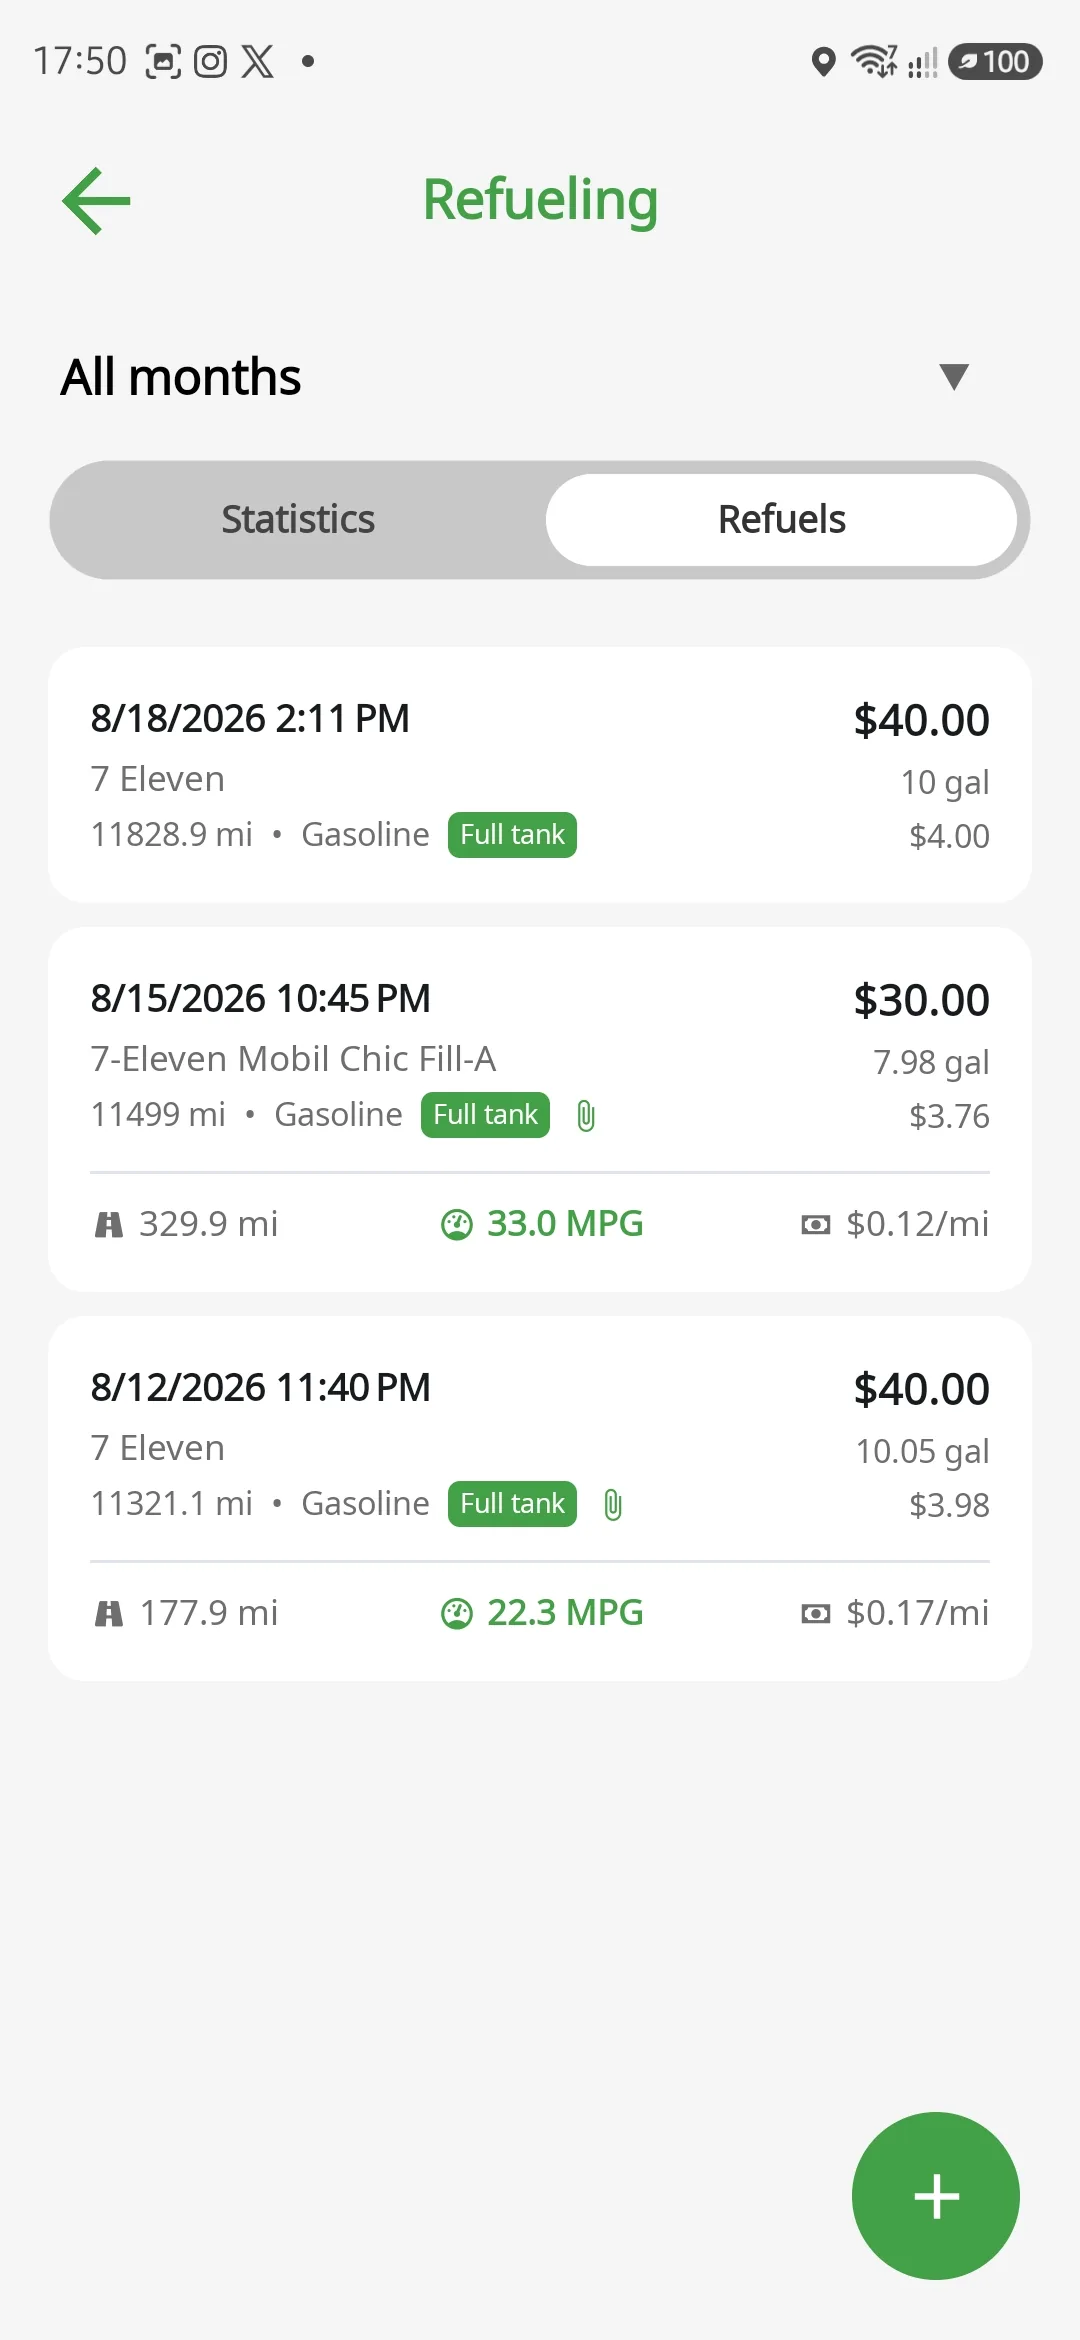Tap the 22.3 MPG gauge icon
The width and height of the screenshot is (1080, 2340).
(457, 1613)
